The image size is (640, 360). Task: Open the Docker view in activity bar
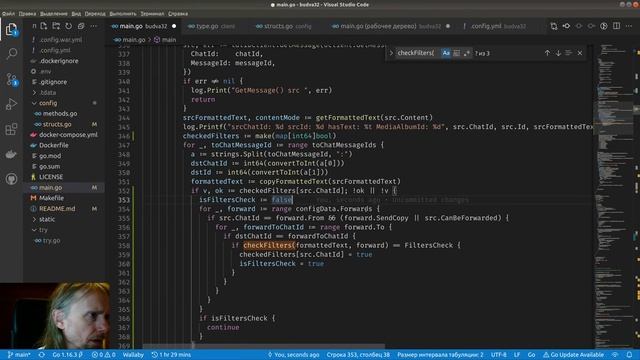[11, 154]
